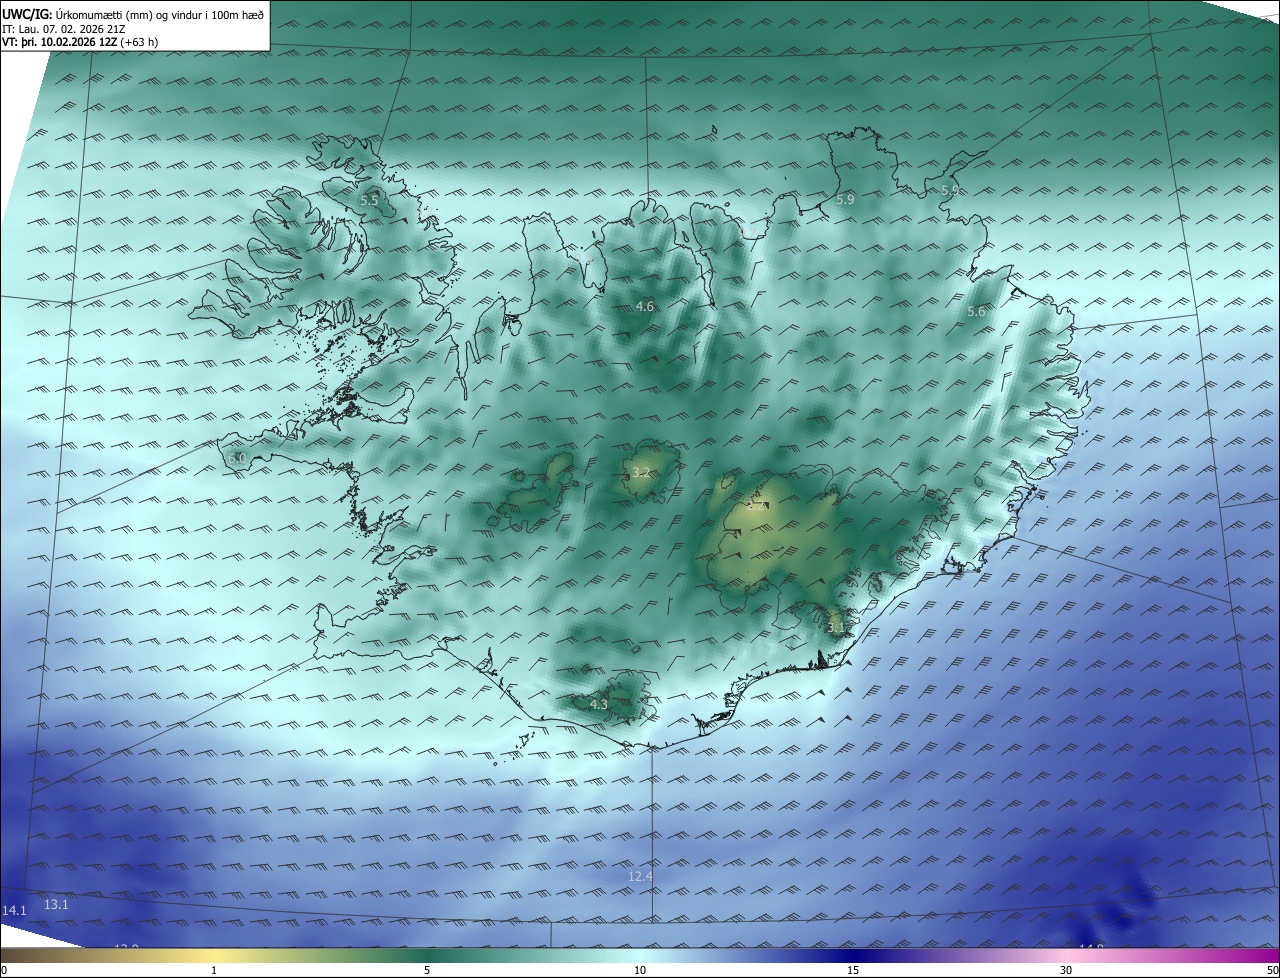Click the 1 tick on color scale
This screenshot has height=978, width=1280.
point(214,970)
